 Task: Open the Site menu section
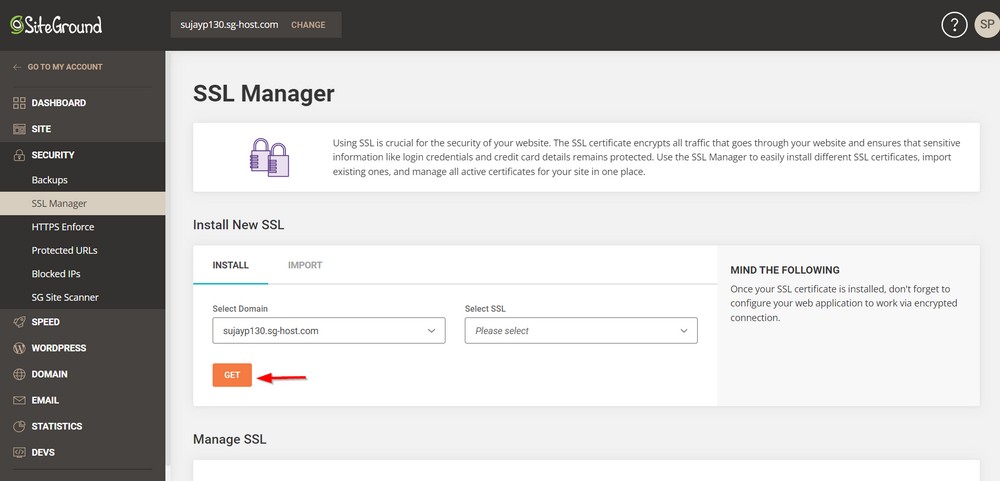(41, 129)
